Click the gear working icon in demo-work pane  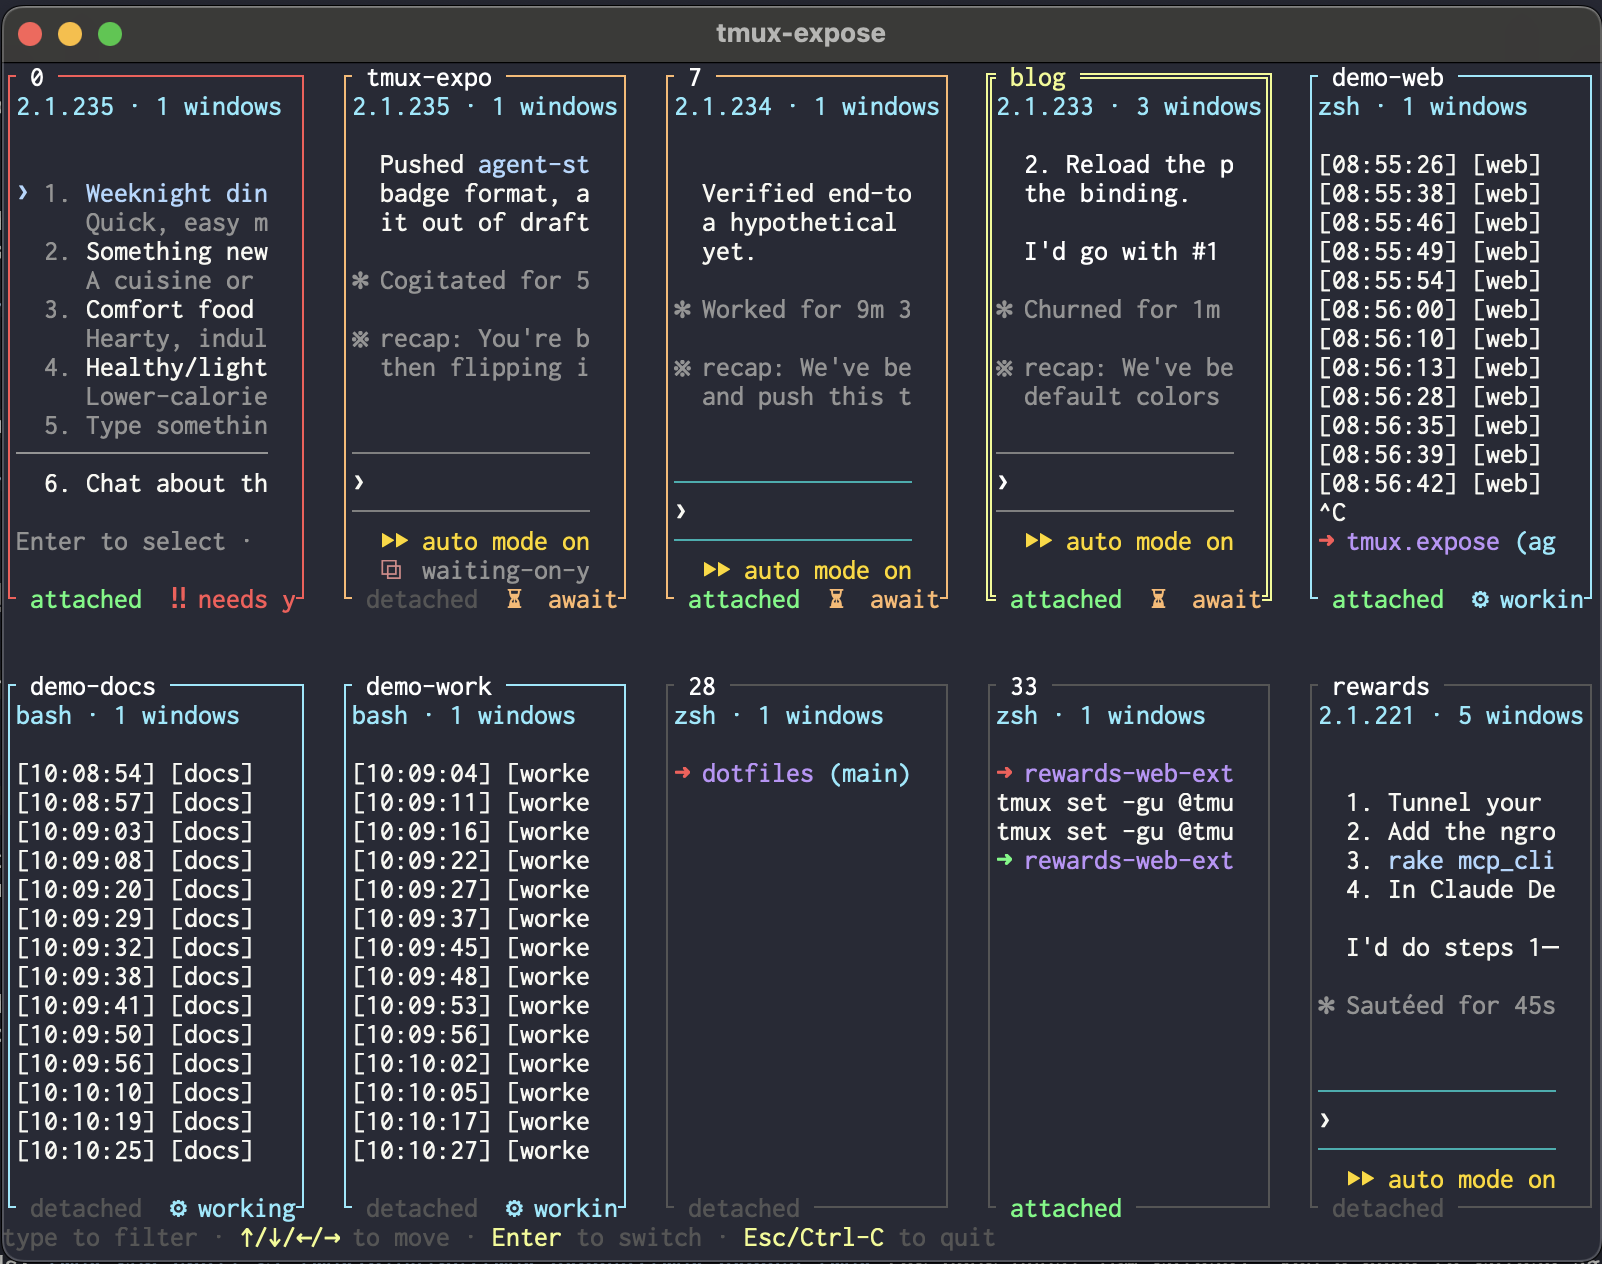tap(514, 1208)
